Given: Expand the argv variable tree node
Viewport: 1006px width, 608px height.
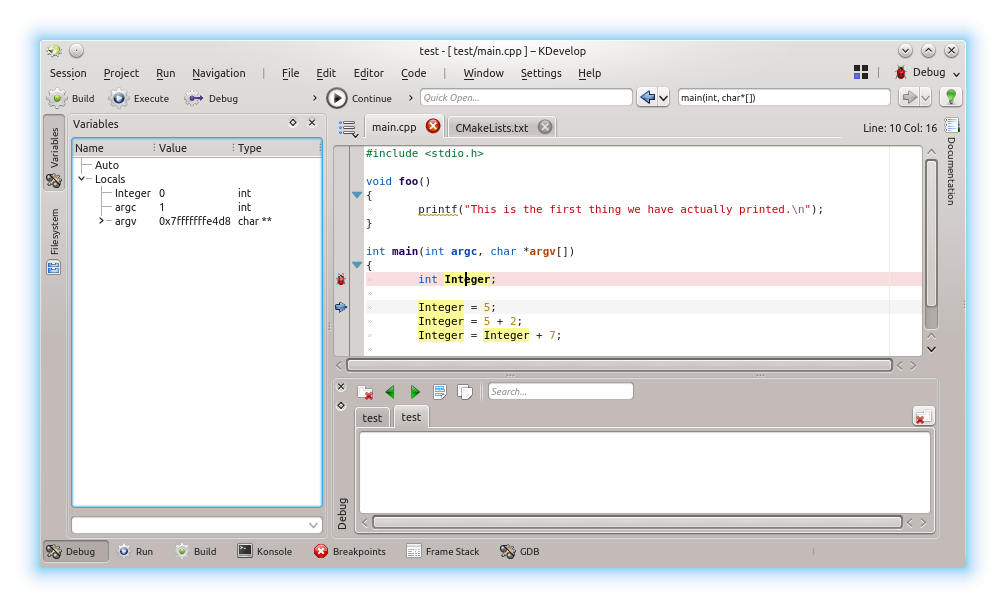Looking at the screenshot, I should (102, 221).
